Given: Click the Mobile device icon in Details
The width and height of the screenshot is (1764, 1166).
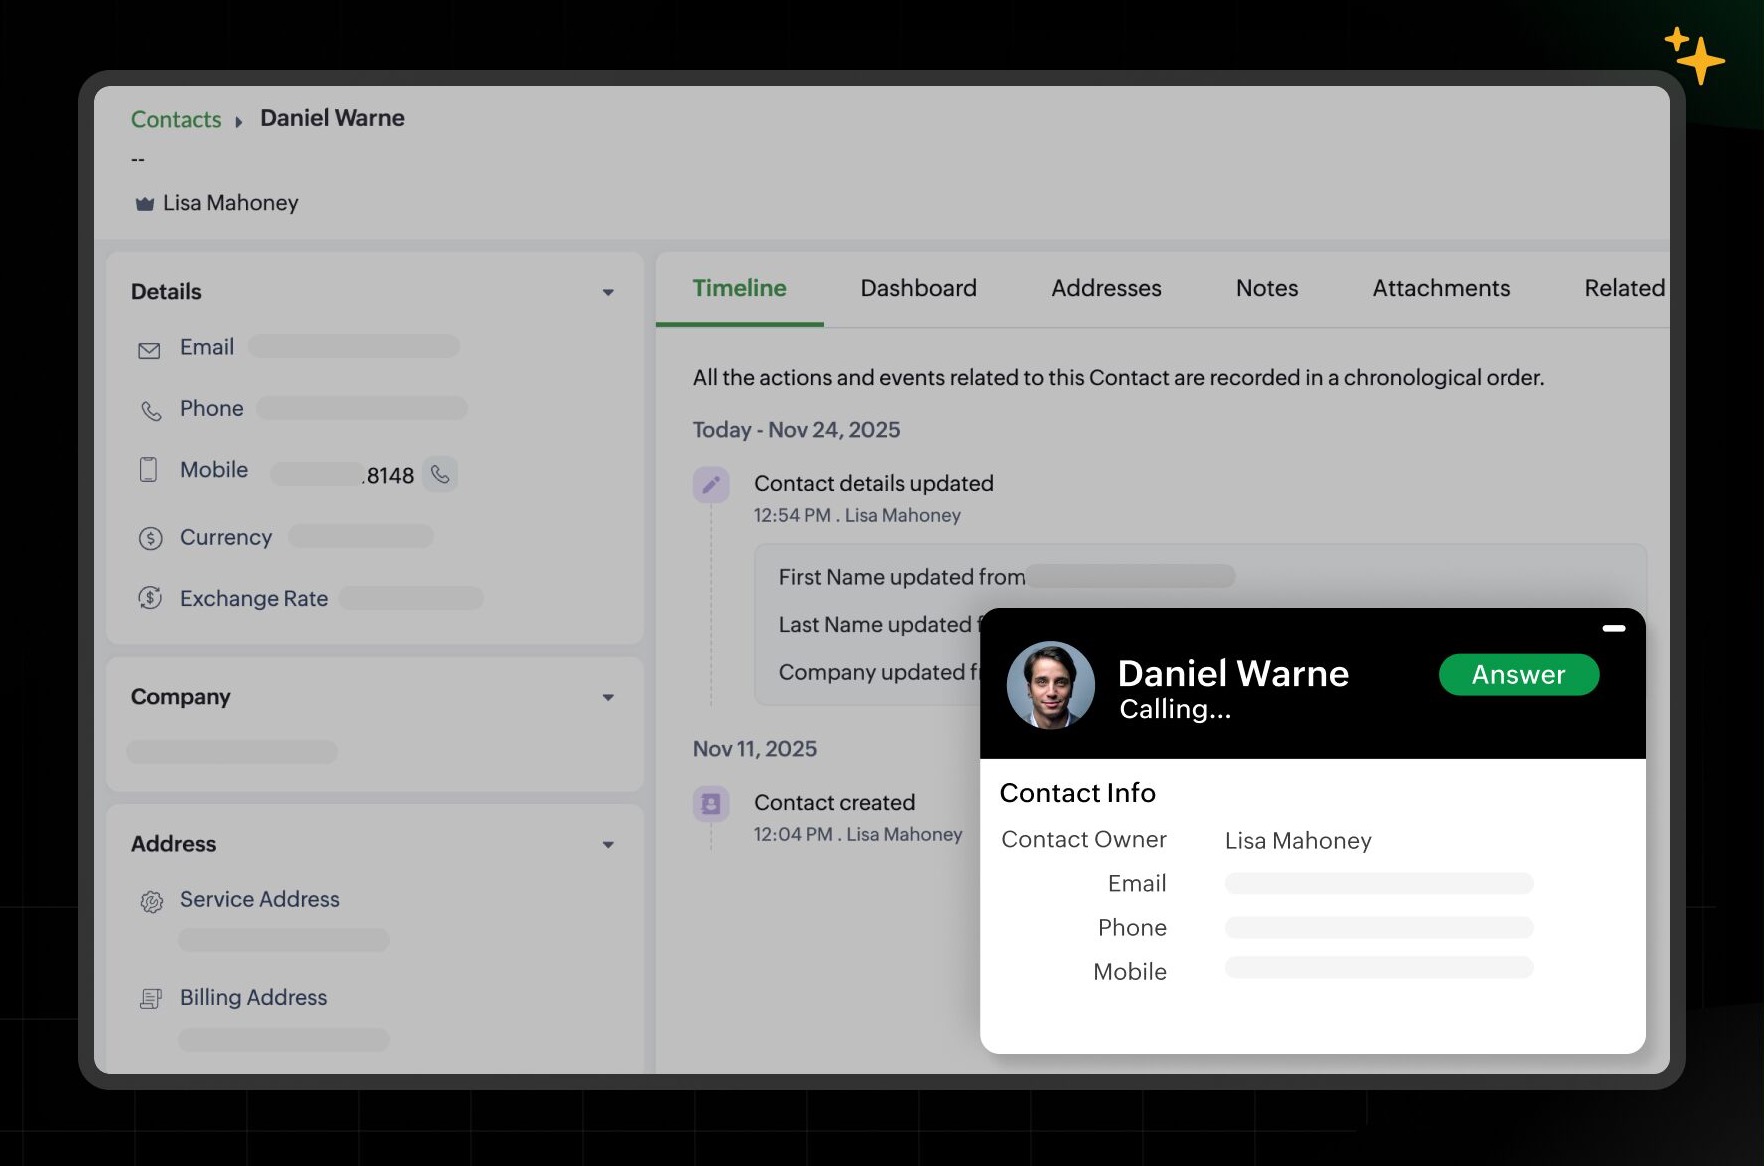Looking at the screenshot, I should click(x=148, y=470).
